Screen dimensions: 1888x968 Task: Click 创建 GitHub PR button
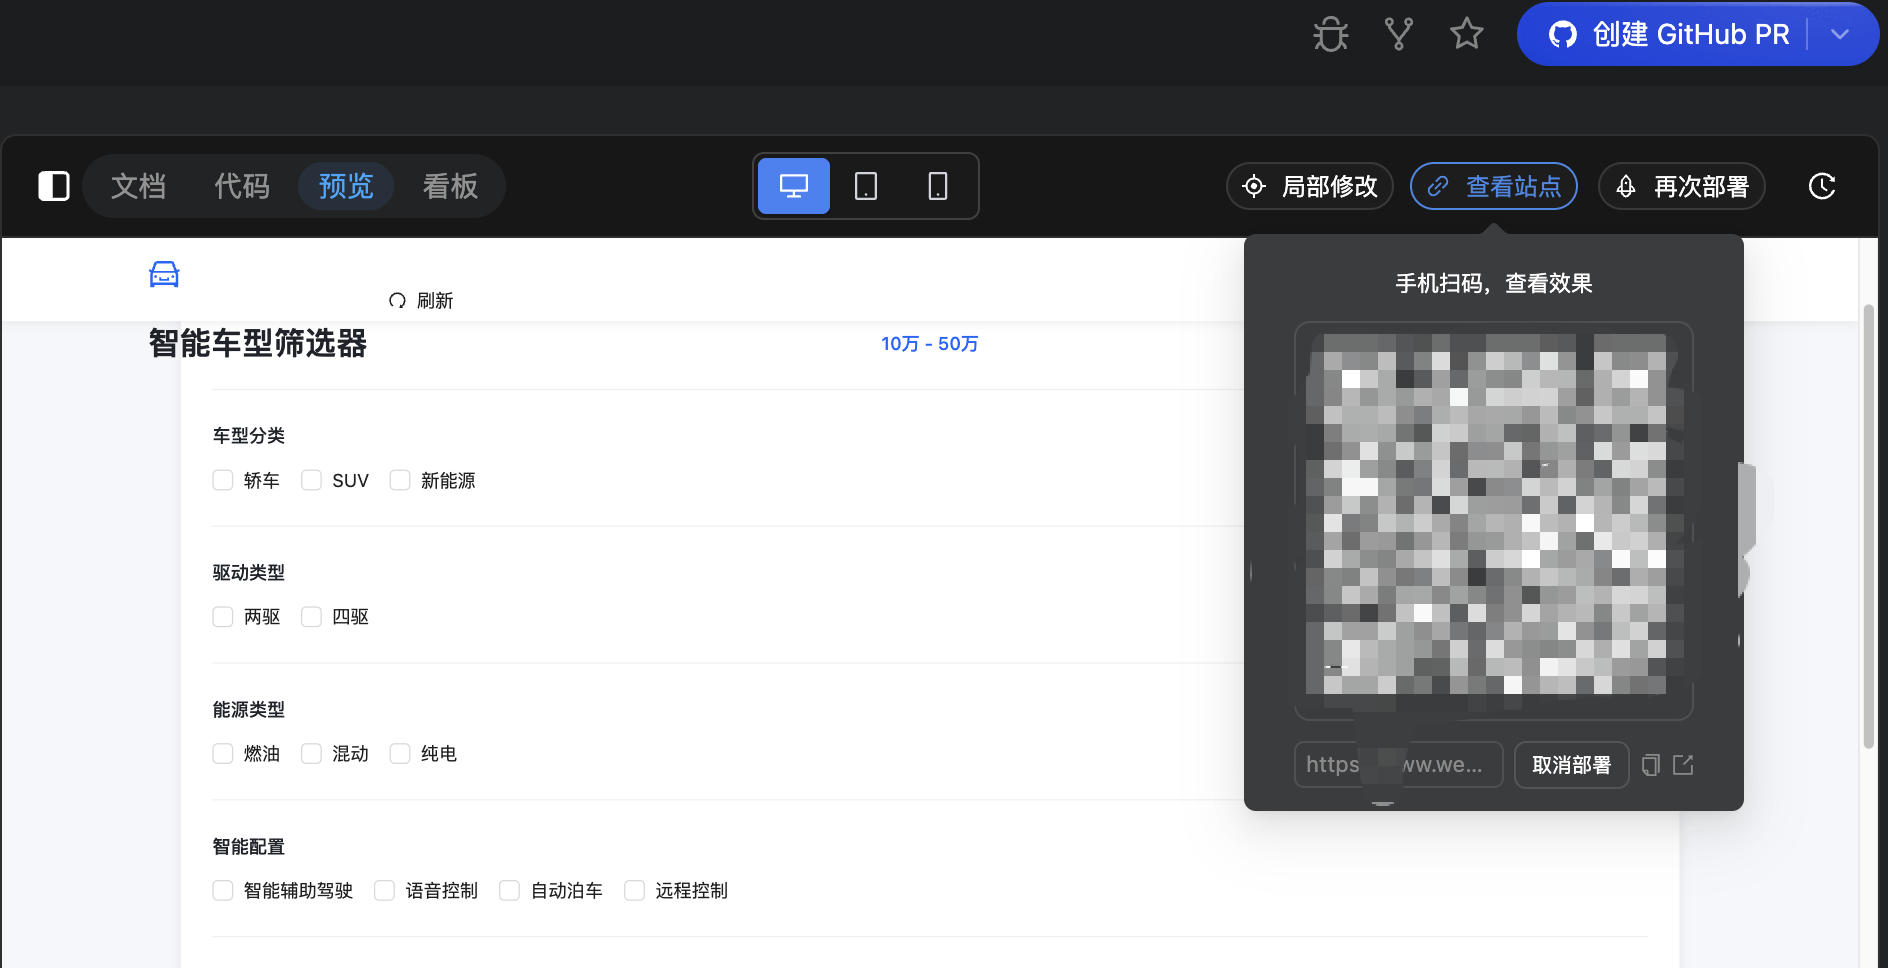(x=1668, y=34)
